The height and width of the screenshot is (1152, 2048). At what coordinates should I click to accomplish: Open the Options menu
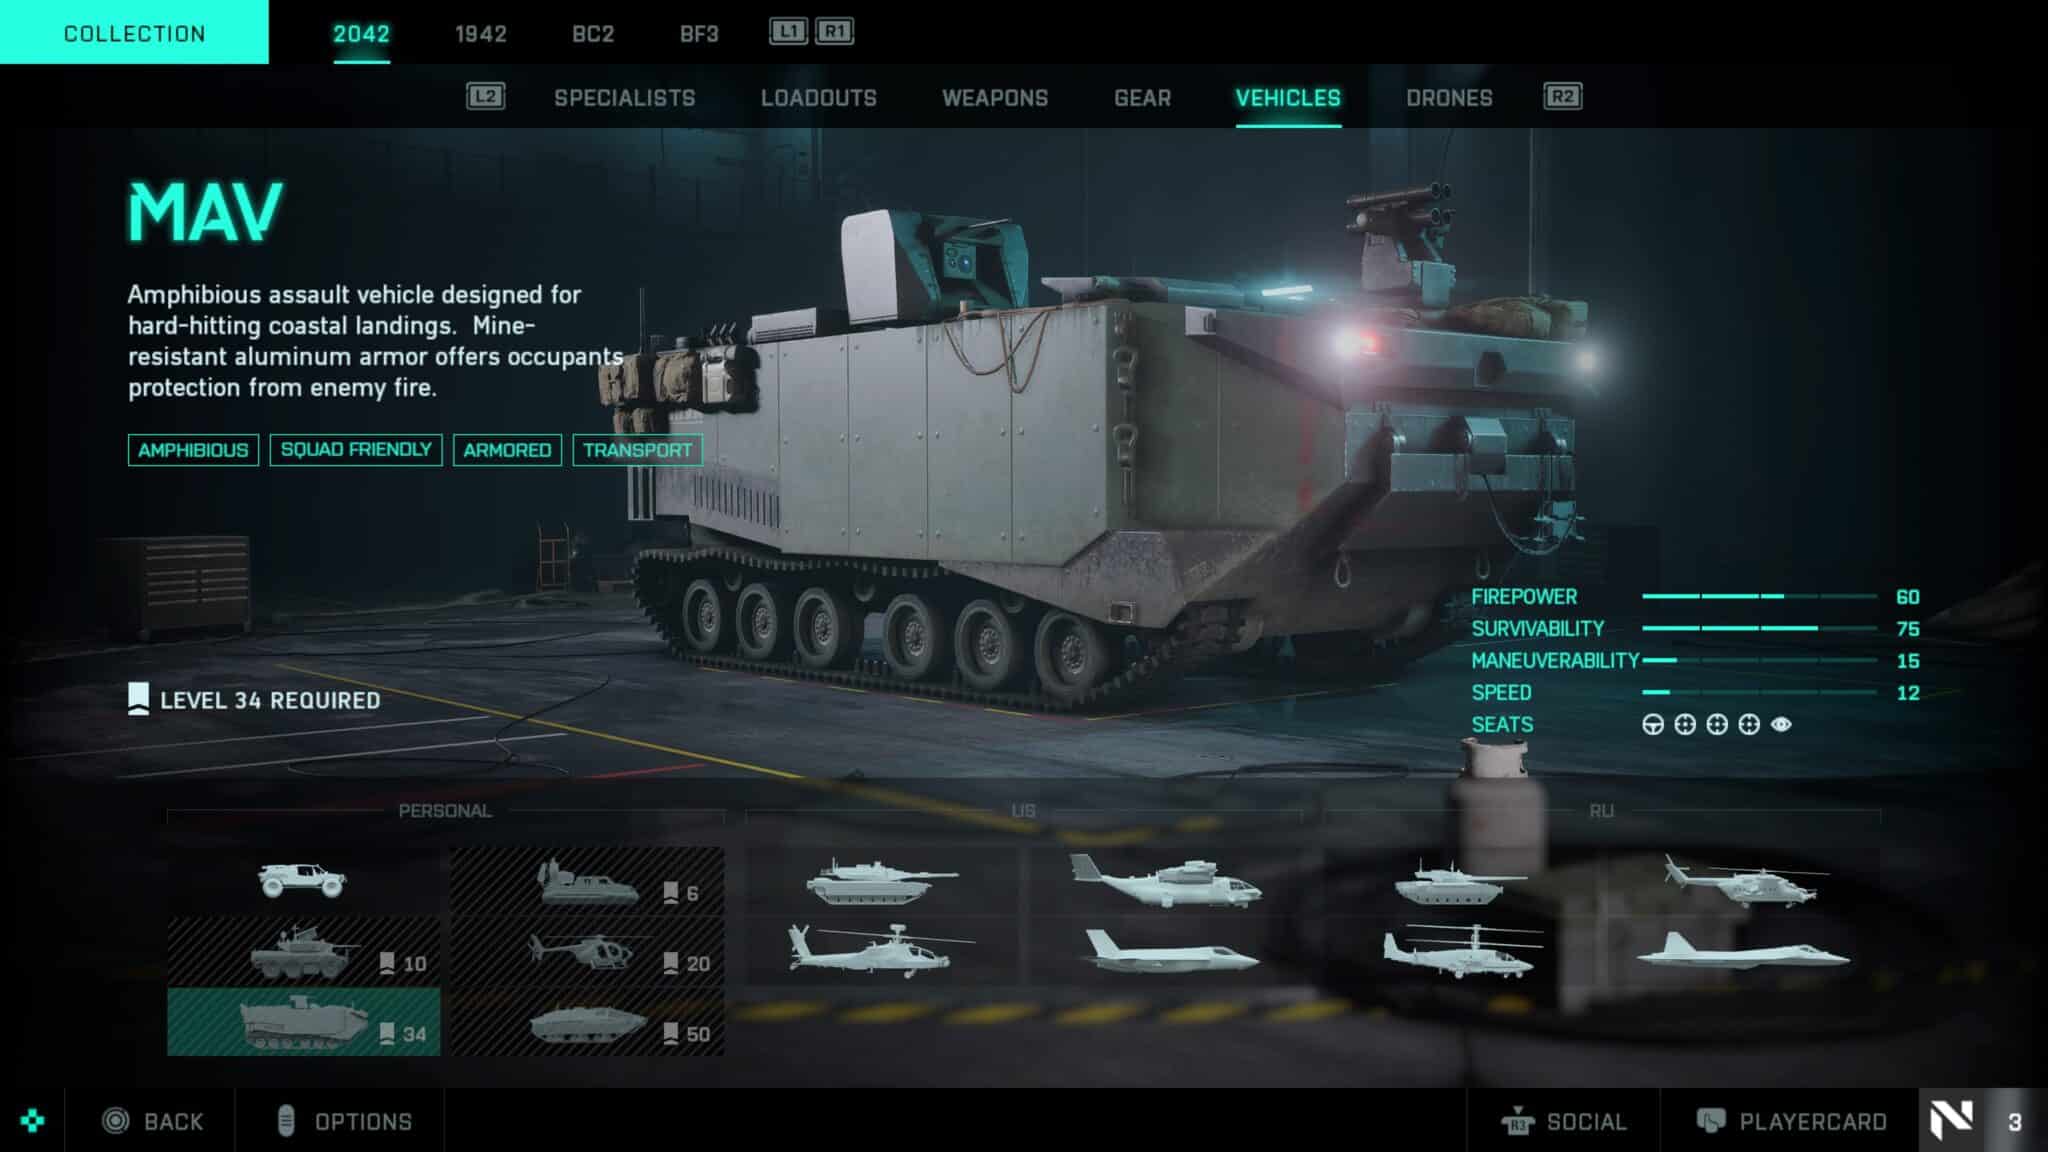(344, 1121)
